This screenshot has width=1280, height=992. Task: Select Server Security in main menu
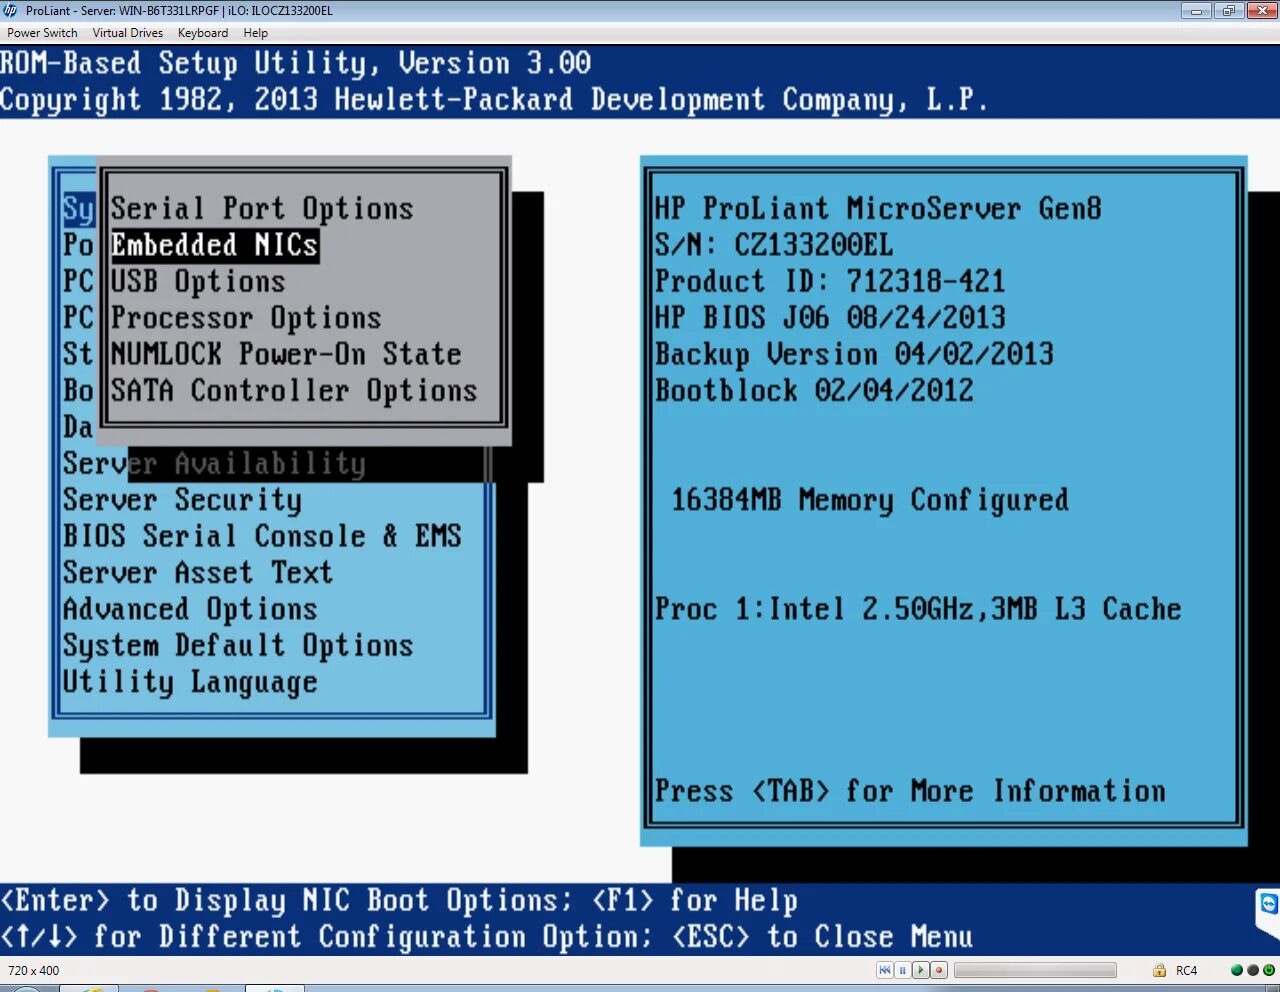click(x=182, y=500)
